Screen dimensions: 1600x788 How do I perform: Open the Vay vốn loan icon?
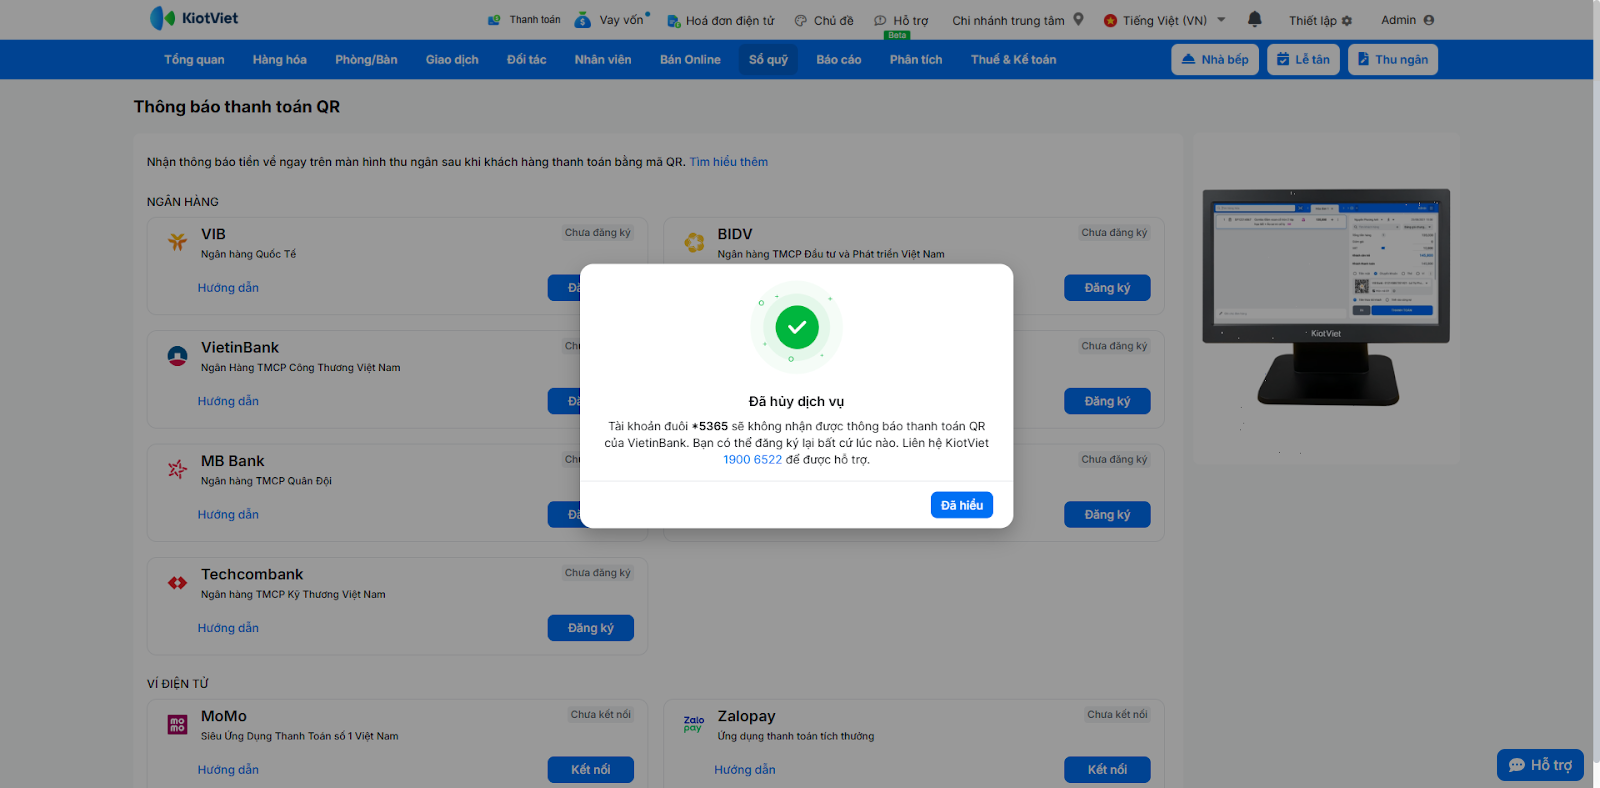[x=582, y=20]
